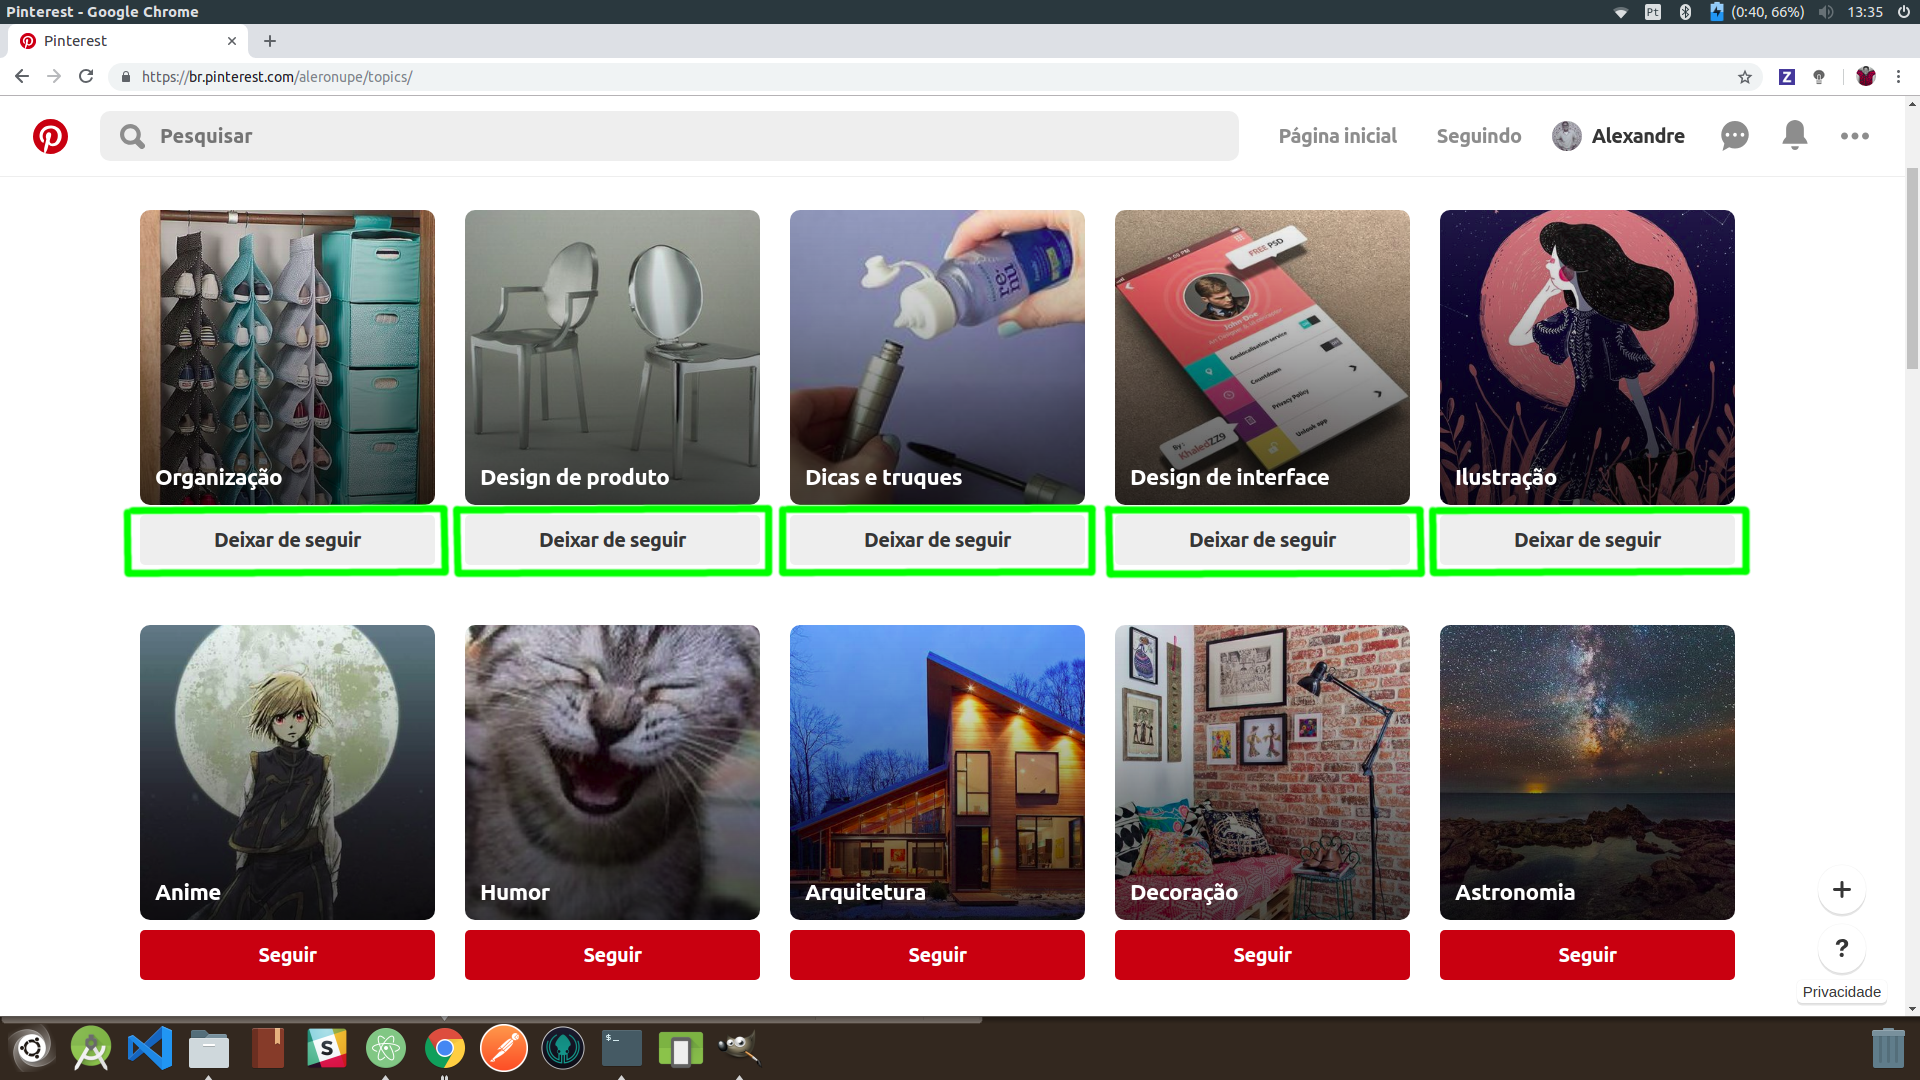Open the Wi-Fi network indicator
This screenshot has width=1920, height=1080.
(1621, 12)
